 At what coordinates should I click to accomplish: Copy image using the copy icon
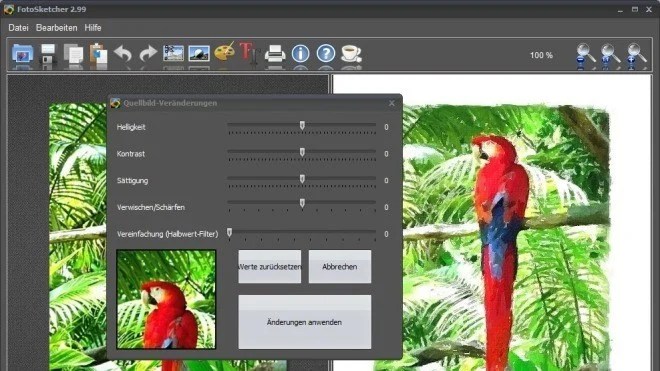(x=73, y=54)
